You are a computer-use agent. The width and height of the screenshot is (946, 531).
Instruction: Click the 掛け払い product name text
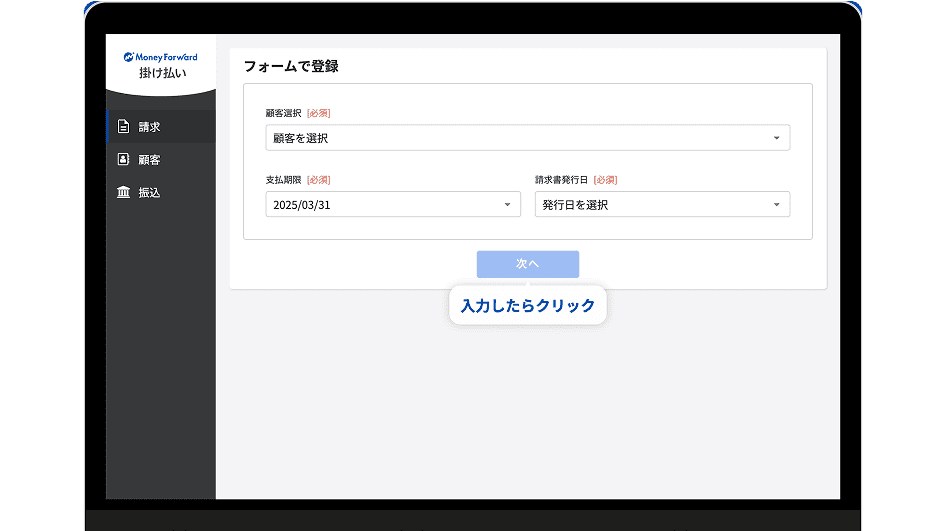(162, 73)
